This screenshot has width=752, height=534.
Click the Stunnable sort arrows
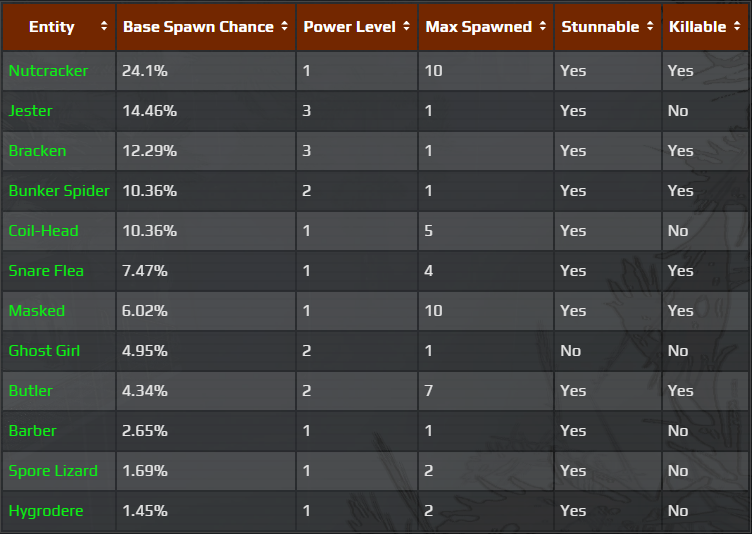(x=650, y=27)
